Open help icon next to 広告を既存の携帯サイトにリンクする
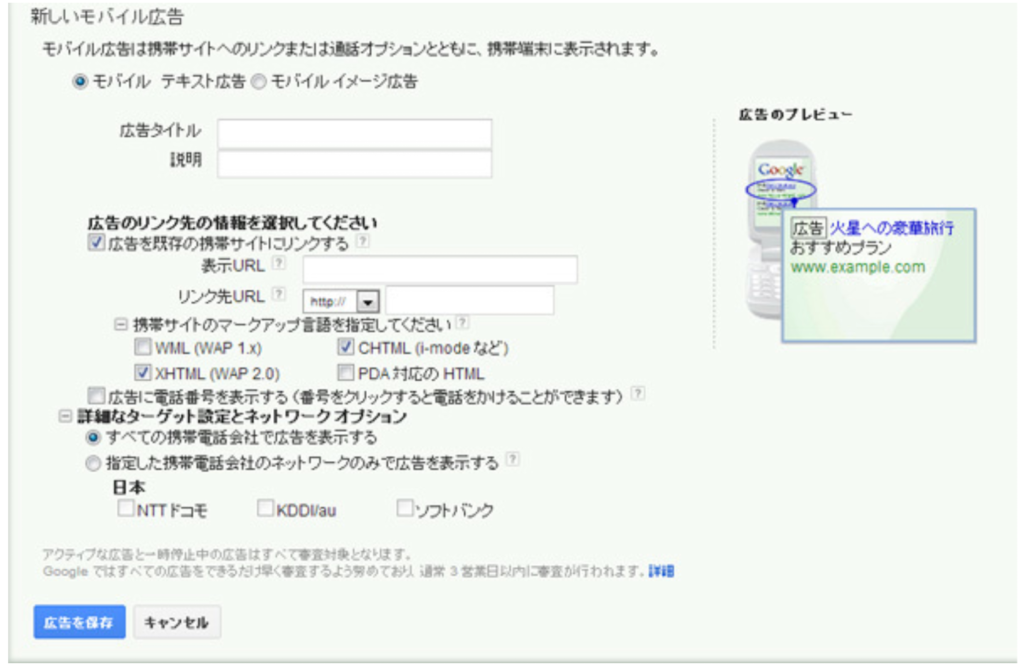Image resolution: width=1024 pixels, height=669 pixels. 363,243
